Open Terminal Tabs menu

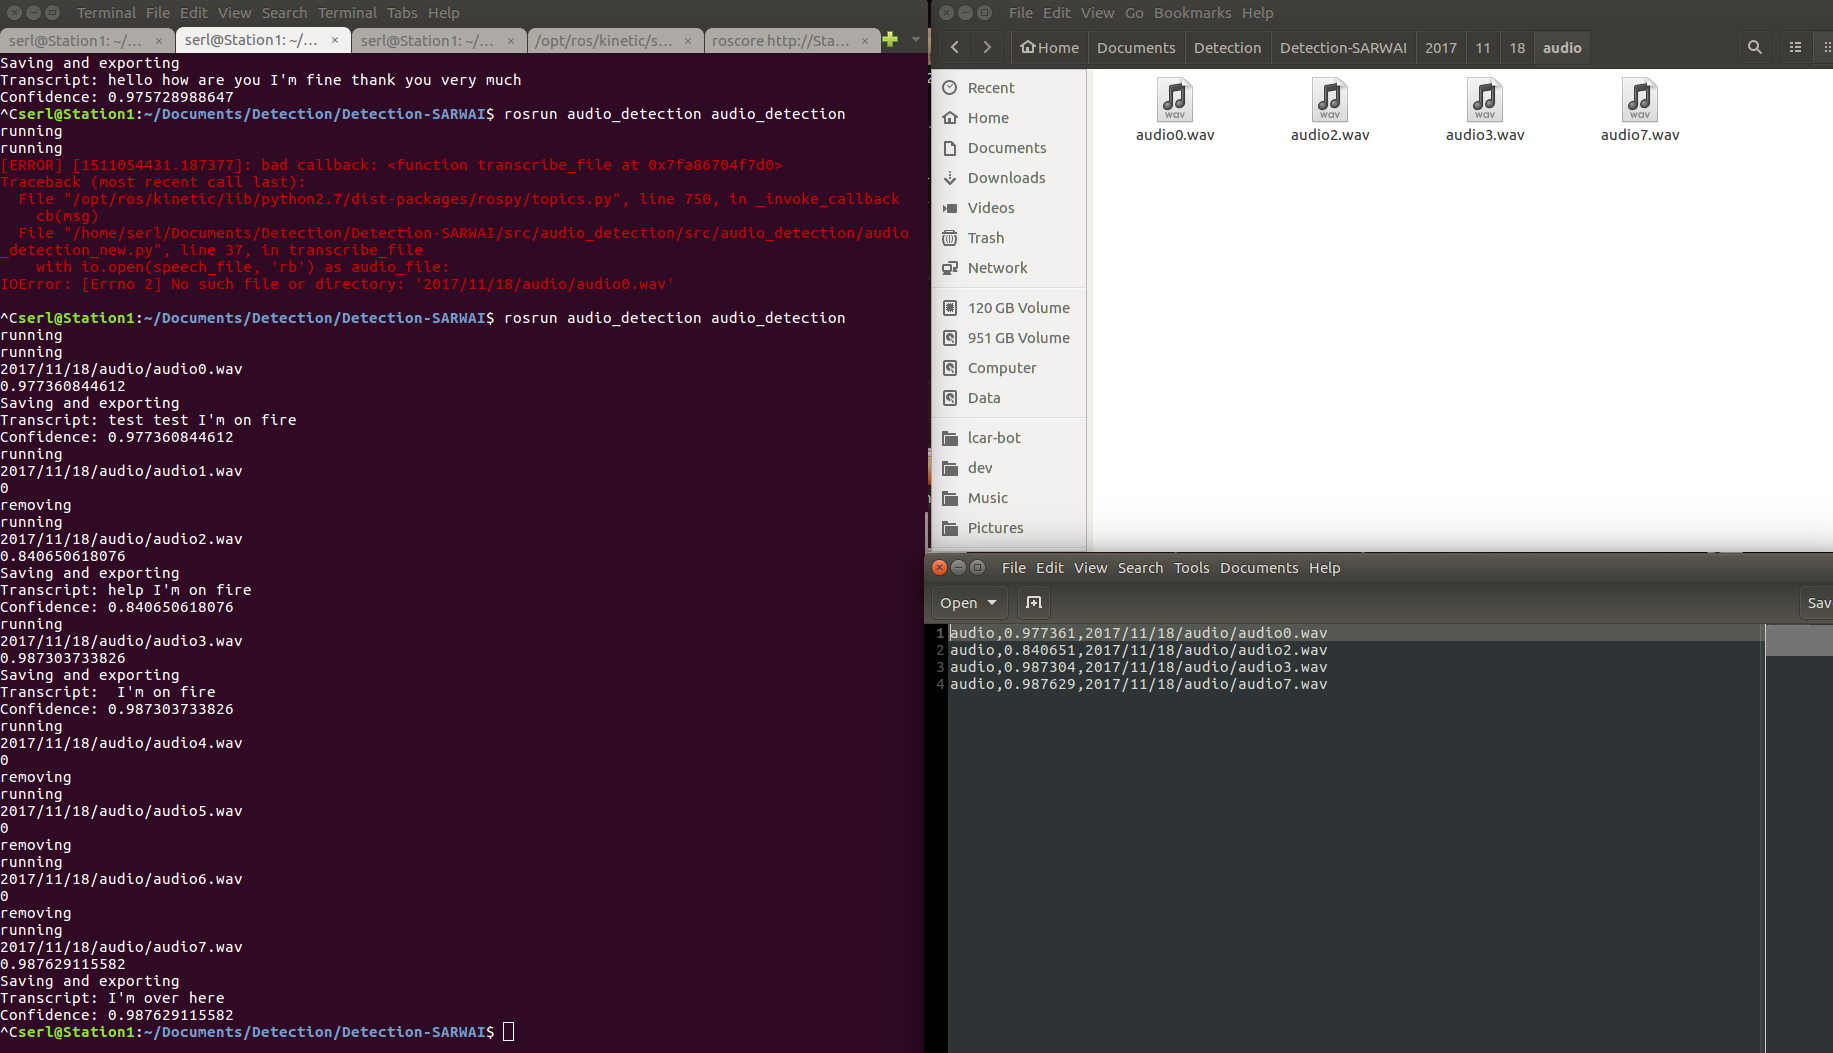coord(402,13)
